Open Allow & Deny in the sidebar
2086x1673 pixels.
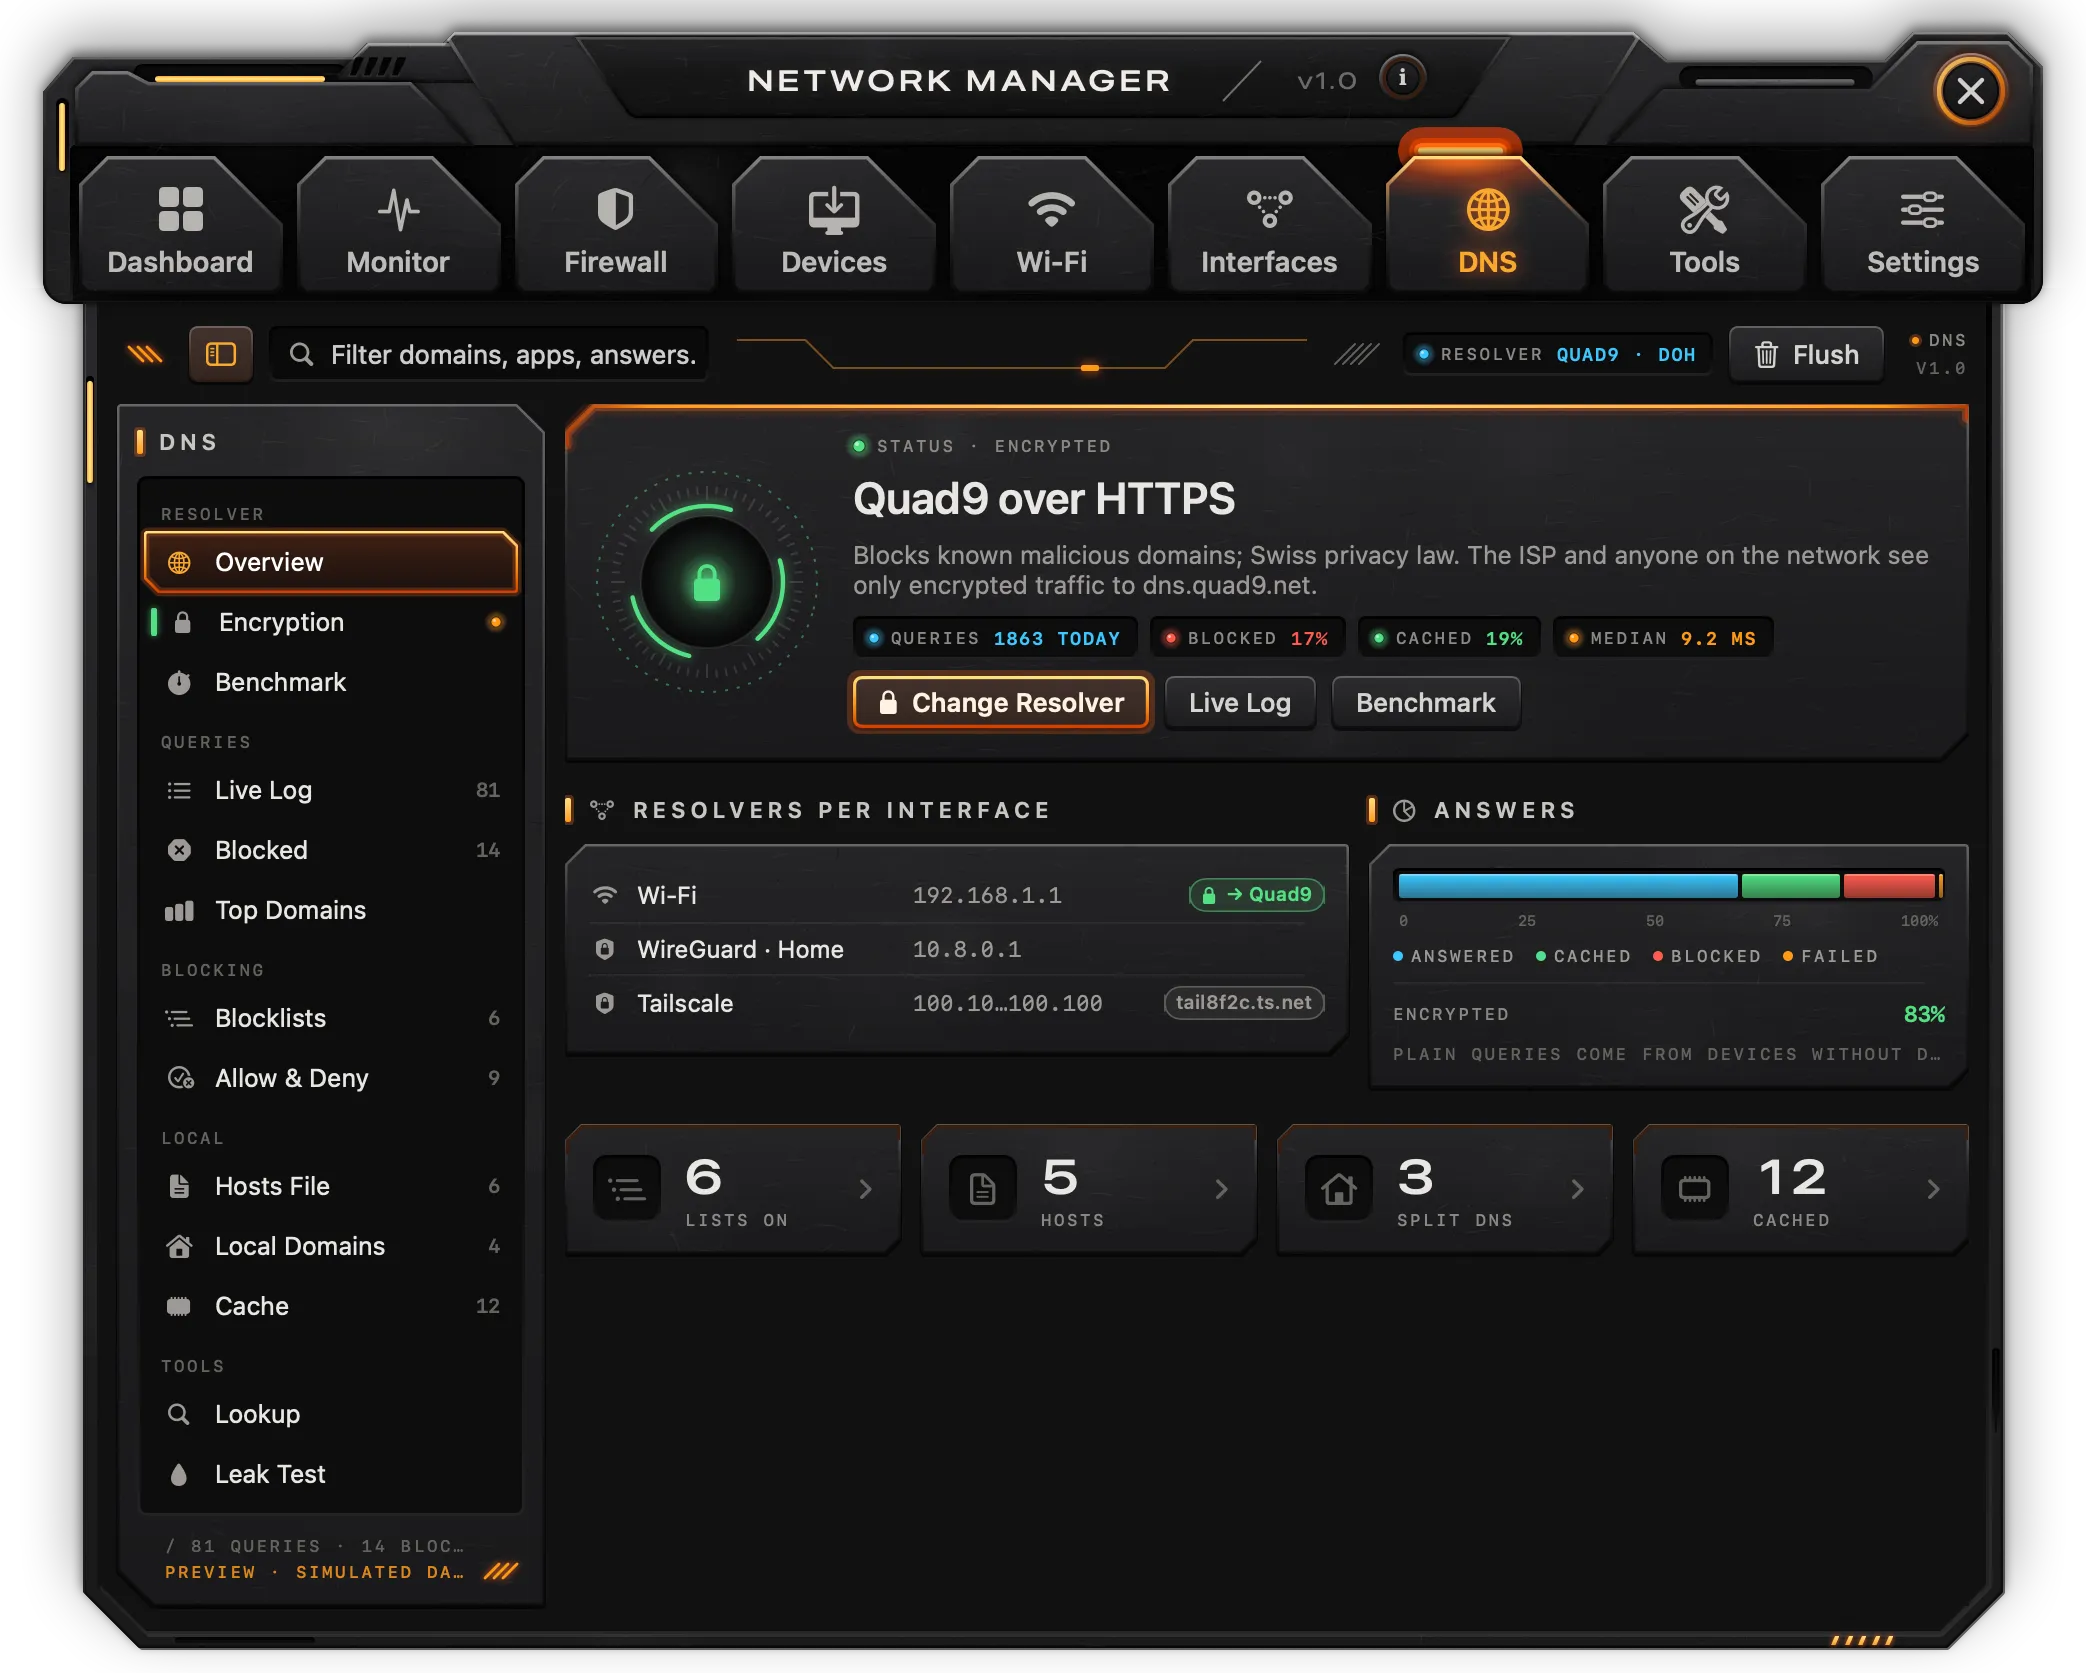[331, 1078]
